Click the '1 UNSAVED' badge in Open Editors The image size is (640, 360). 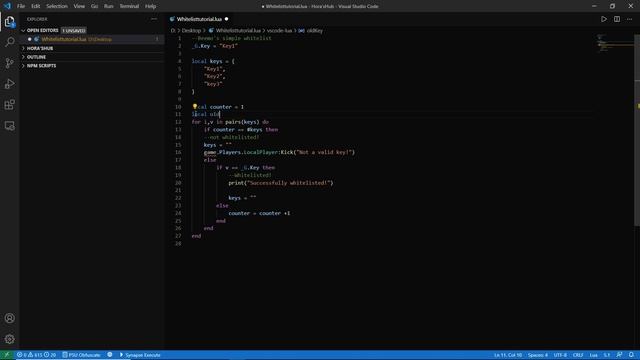coord(73,31)
